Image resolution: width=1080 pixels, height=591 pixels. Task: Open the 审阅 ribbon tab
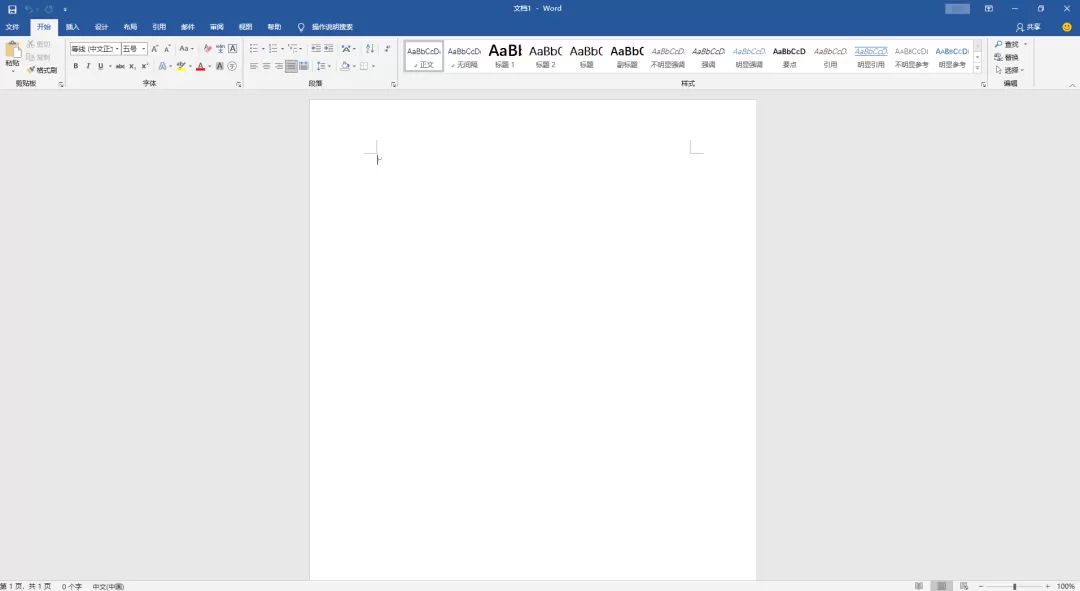tap(215, 27)
